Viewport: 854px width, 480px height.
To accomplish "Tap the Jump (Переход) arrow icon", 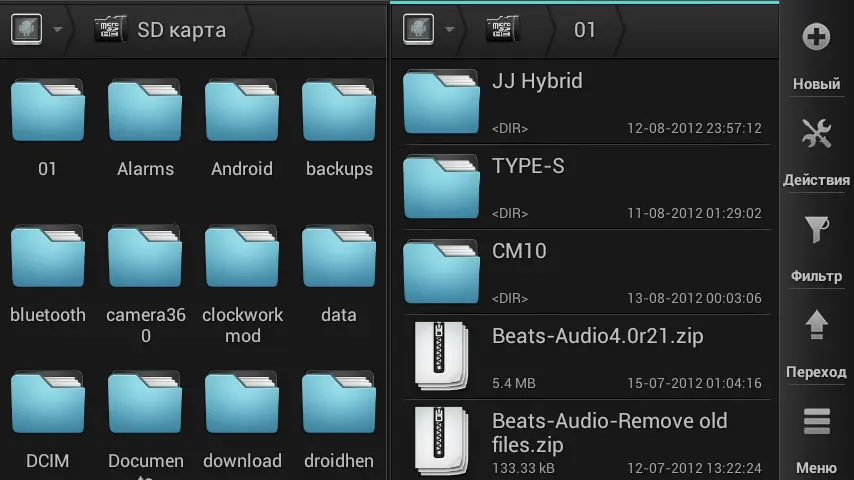I will coord(816,326).
